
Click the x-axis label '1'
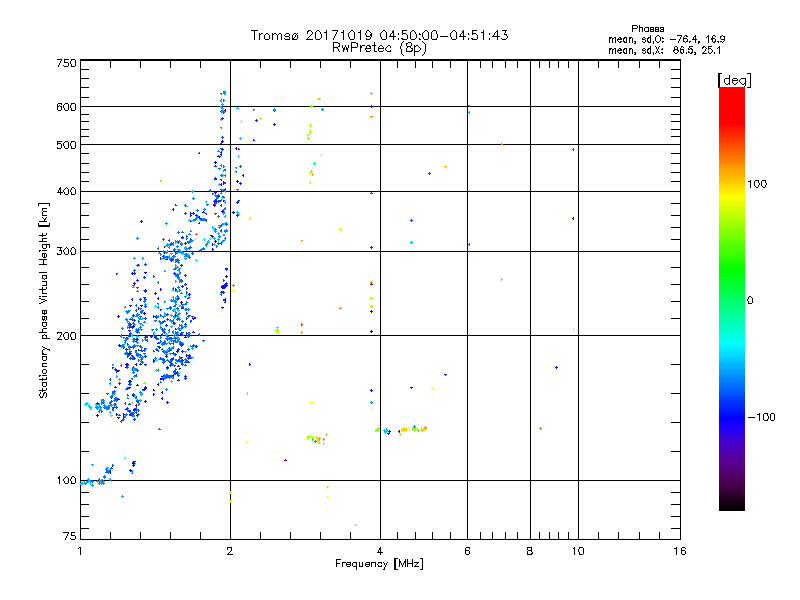click(x=80, y=551)
